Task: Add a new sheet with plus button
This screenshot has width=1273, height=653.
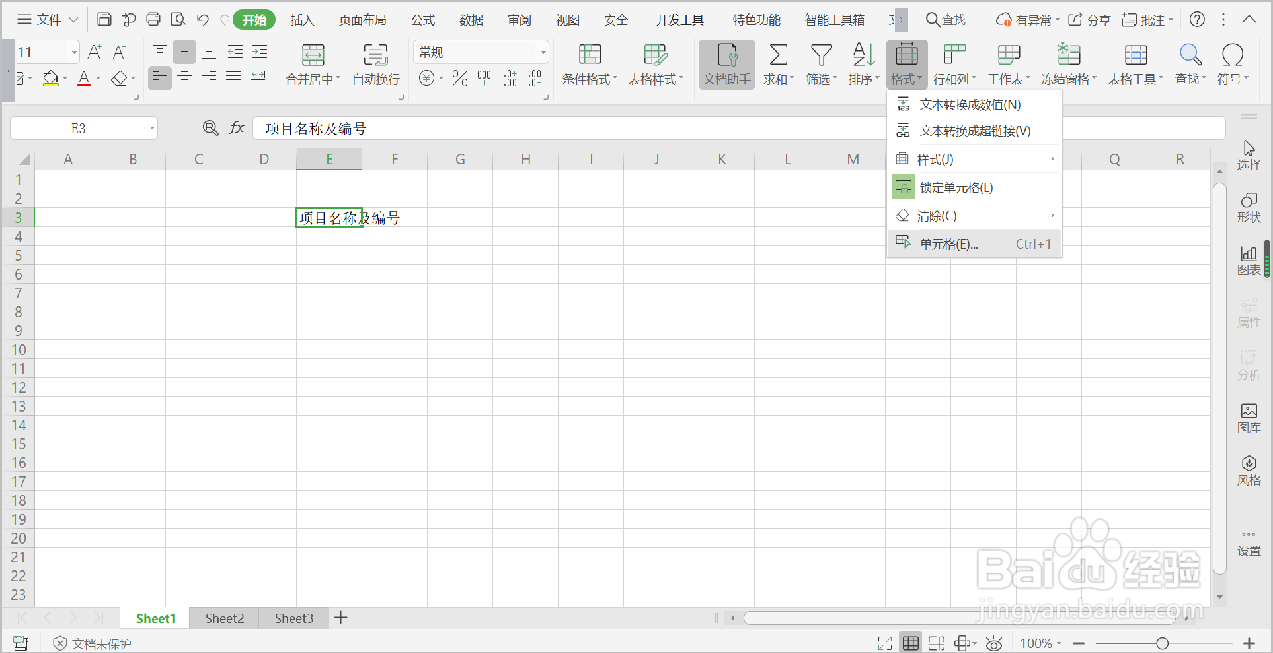Action: pyautogui.click(x=340, y=617)
